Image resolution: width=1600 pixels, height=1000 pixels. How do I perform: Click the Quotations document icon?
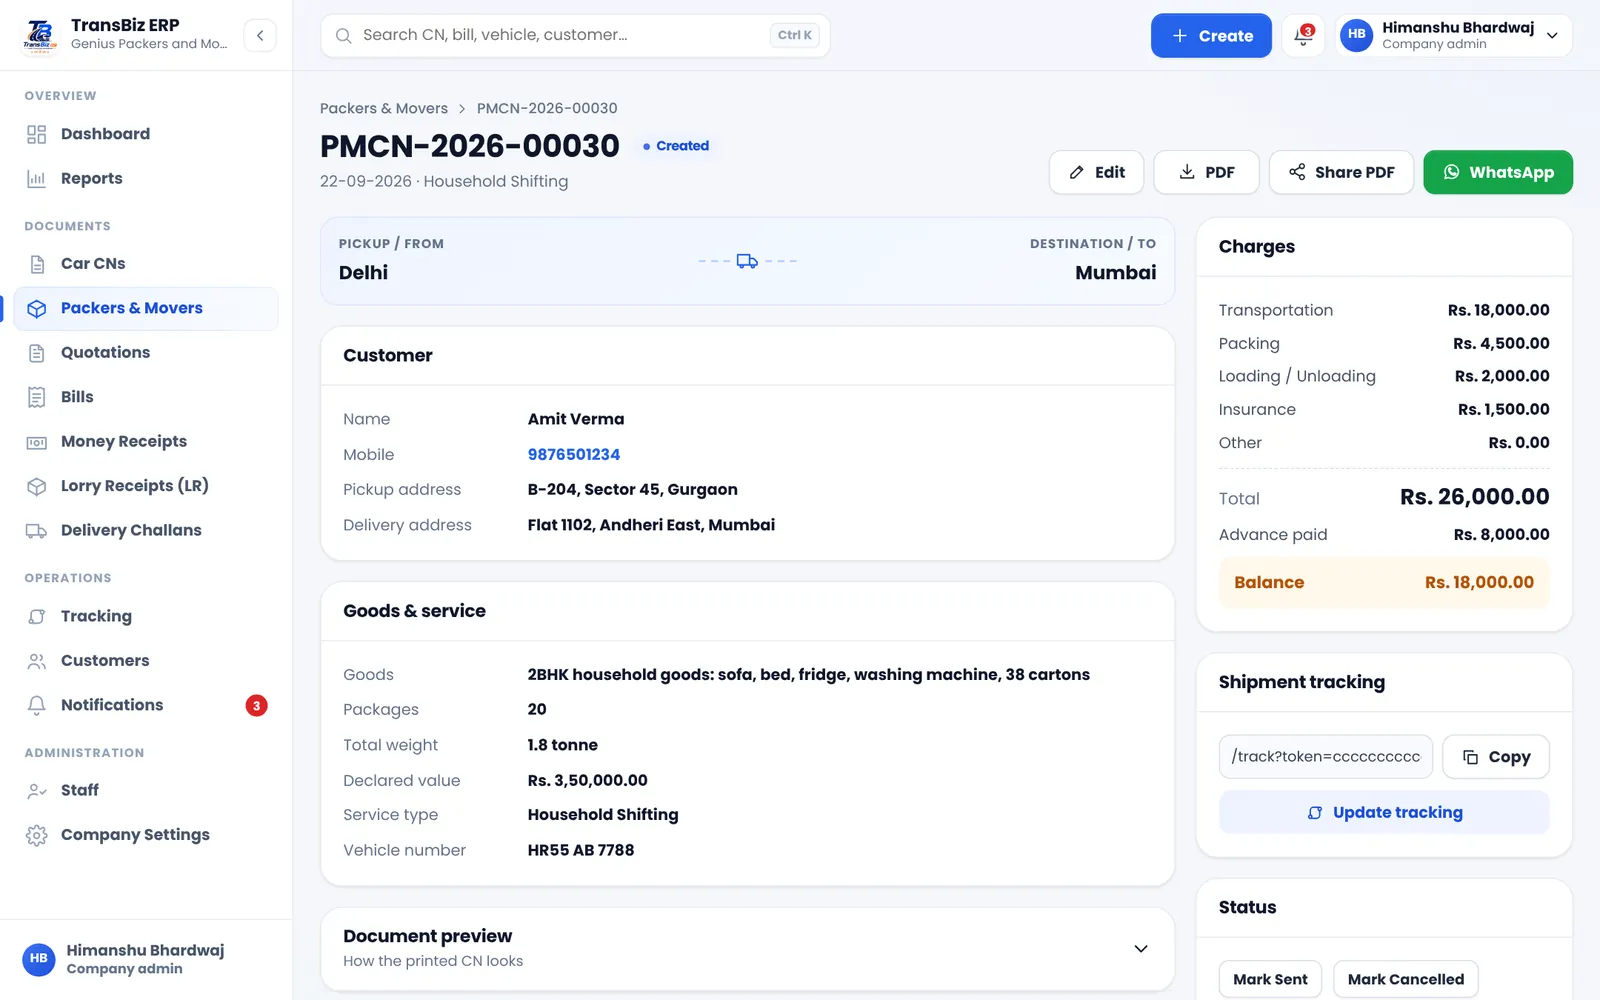click(x=37, y=353)
